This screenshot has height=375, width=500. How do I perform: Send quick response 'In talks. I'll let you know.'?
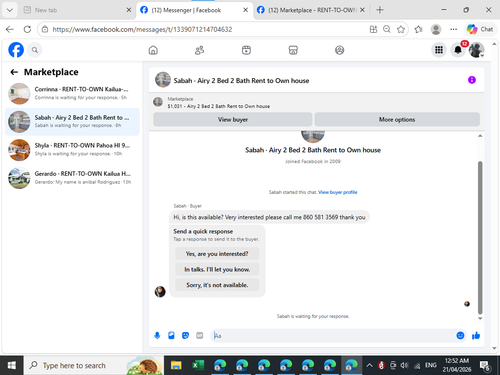point(217,269)
